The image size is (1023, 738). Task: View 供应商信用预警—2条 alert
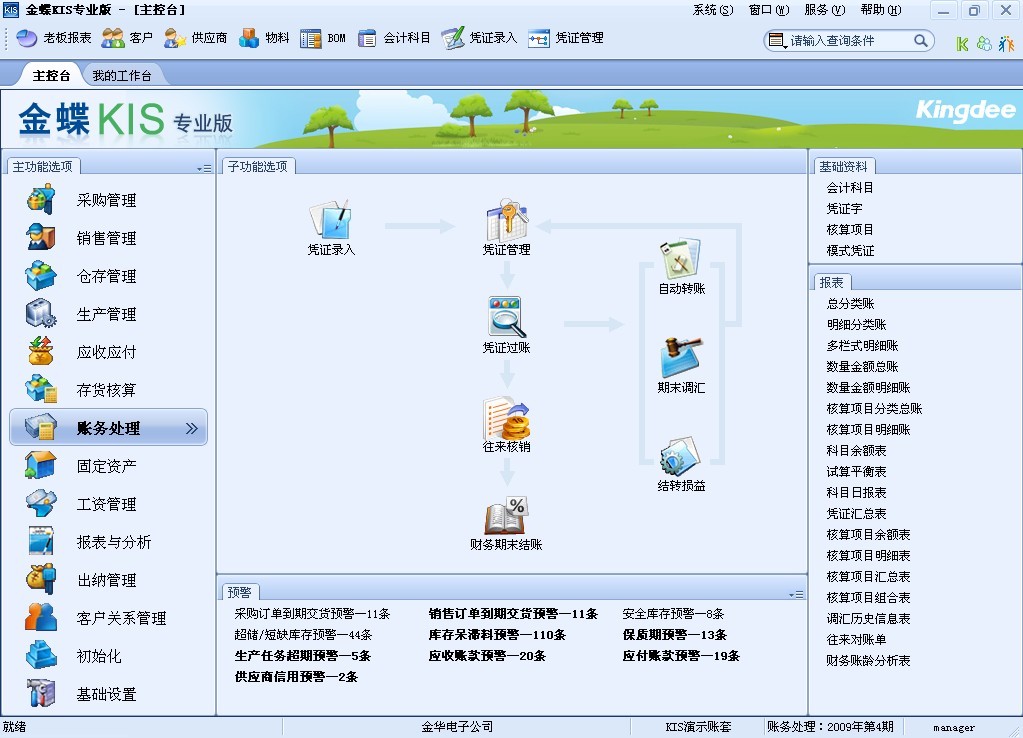[296, 677]
